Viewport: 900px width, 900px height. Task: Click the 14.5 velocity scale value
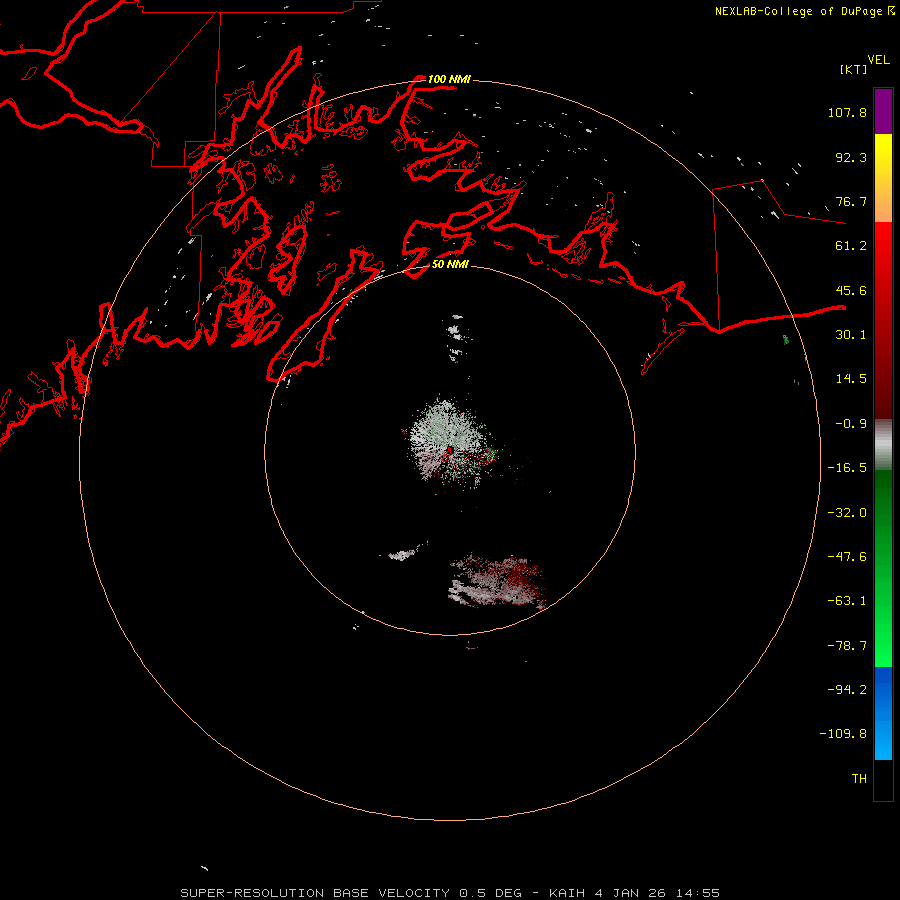point(851,379)
